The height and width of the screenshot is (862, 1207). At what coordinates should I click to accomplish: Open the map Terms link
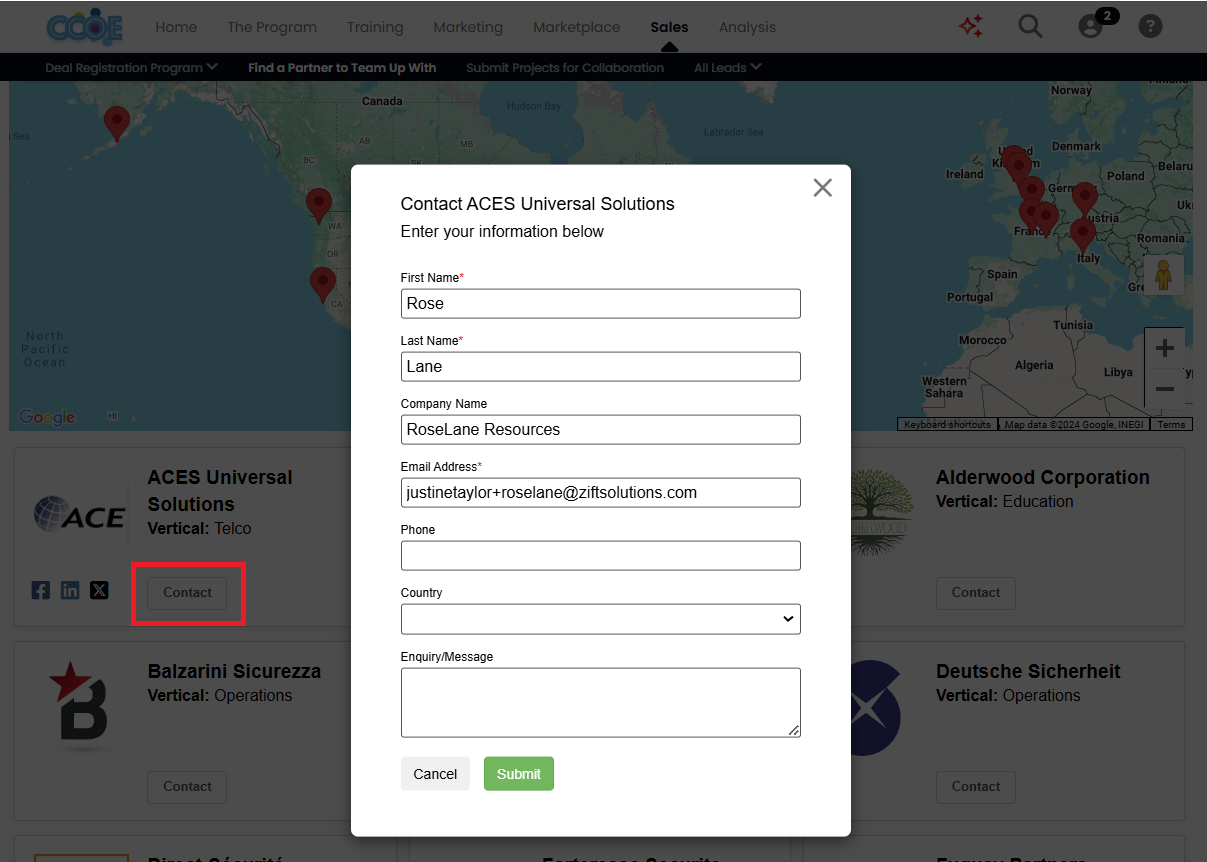1171,425
